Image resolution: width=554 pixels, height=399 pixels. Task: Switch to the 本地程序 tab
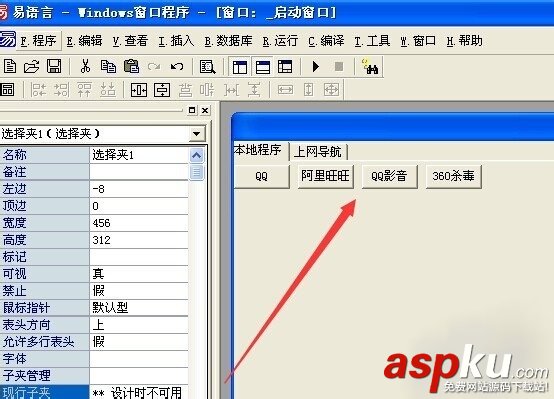[261, 151]
